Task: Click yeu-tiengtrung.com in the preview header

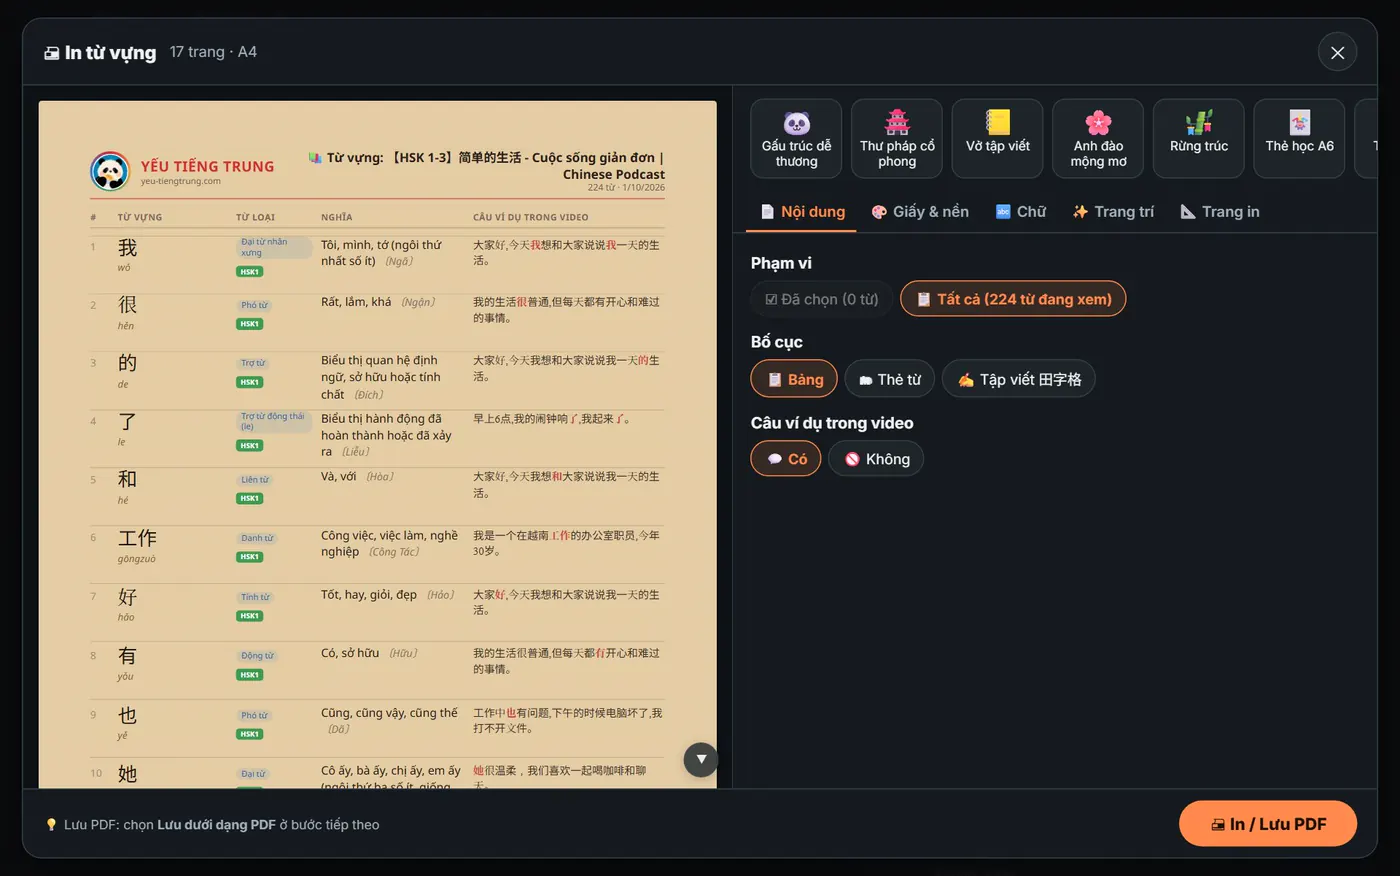Action: (181, 181)
